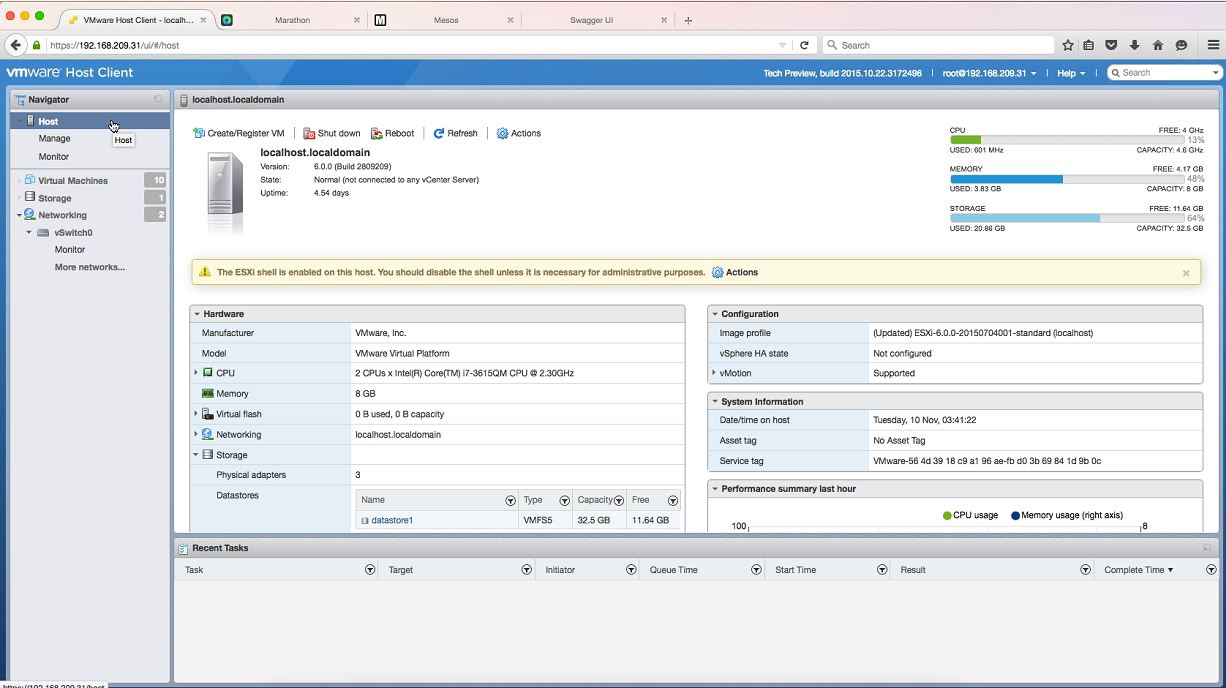
Task: Open the filter dropdown on Name column
Action: [x=510, y=500]
